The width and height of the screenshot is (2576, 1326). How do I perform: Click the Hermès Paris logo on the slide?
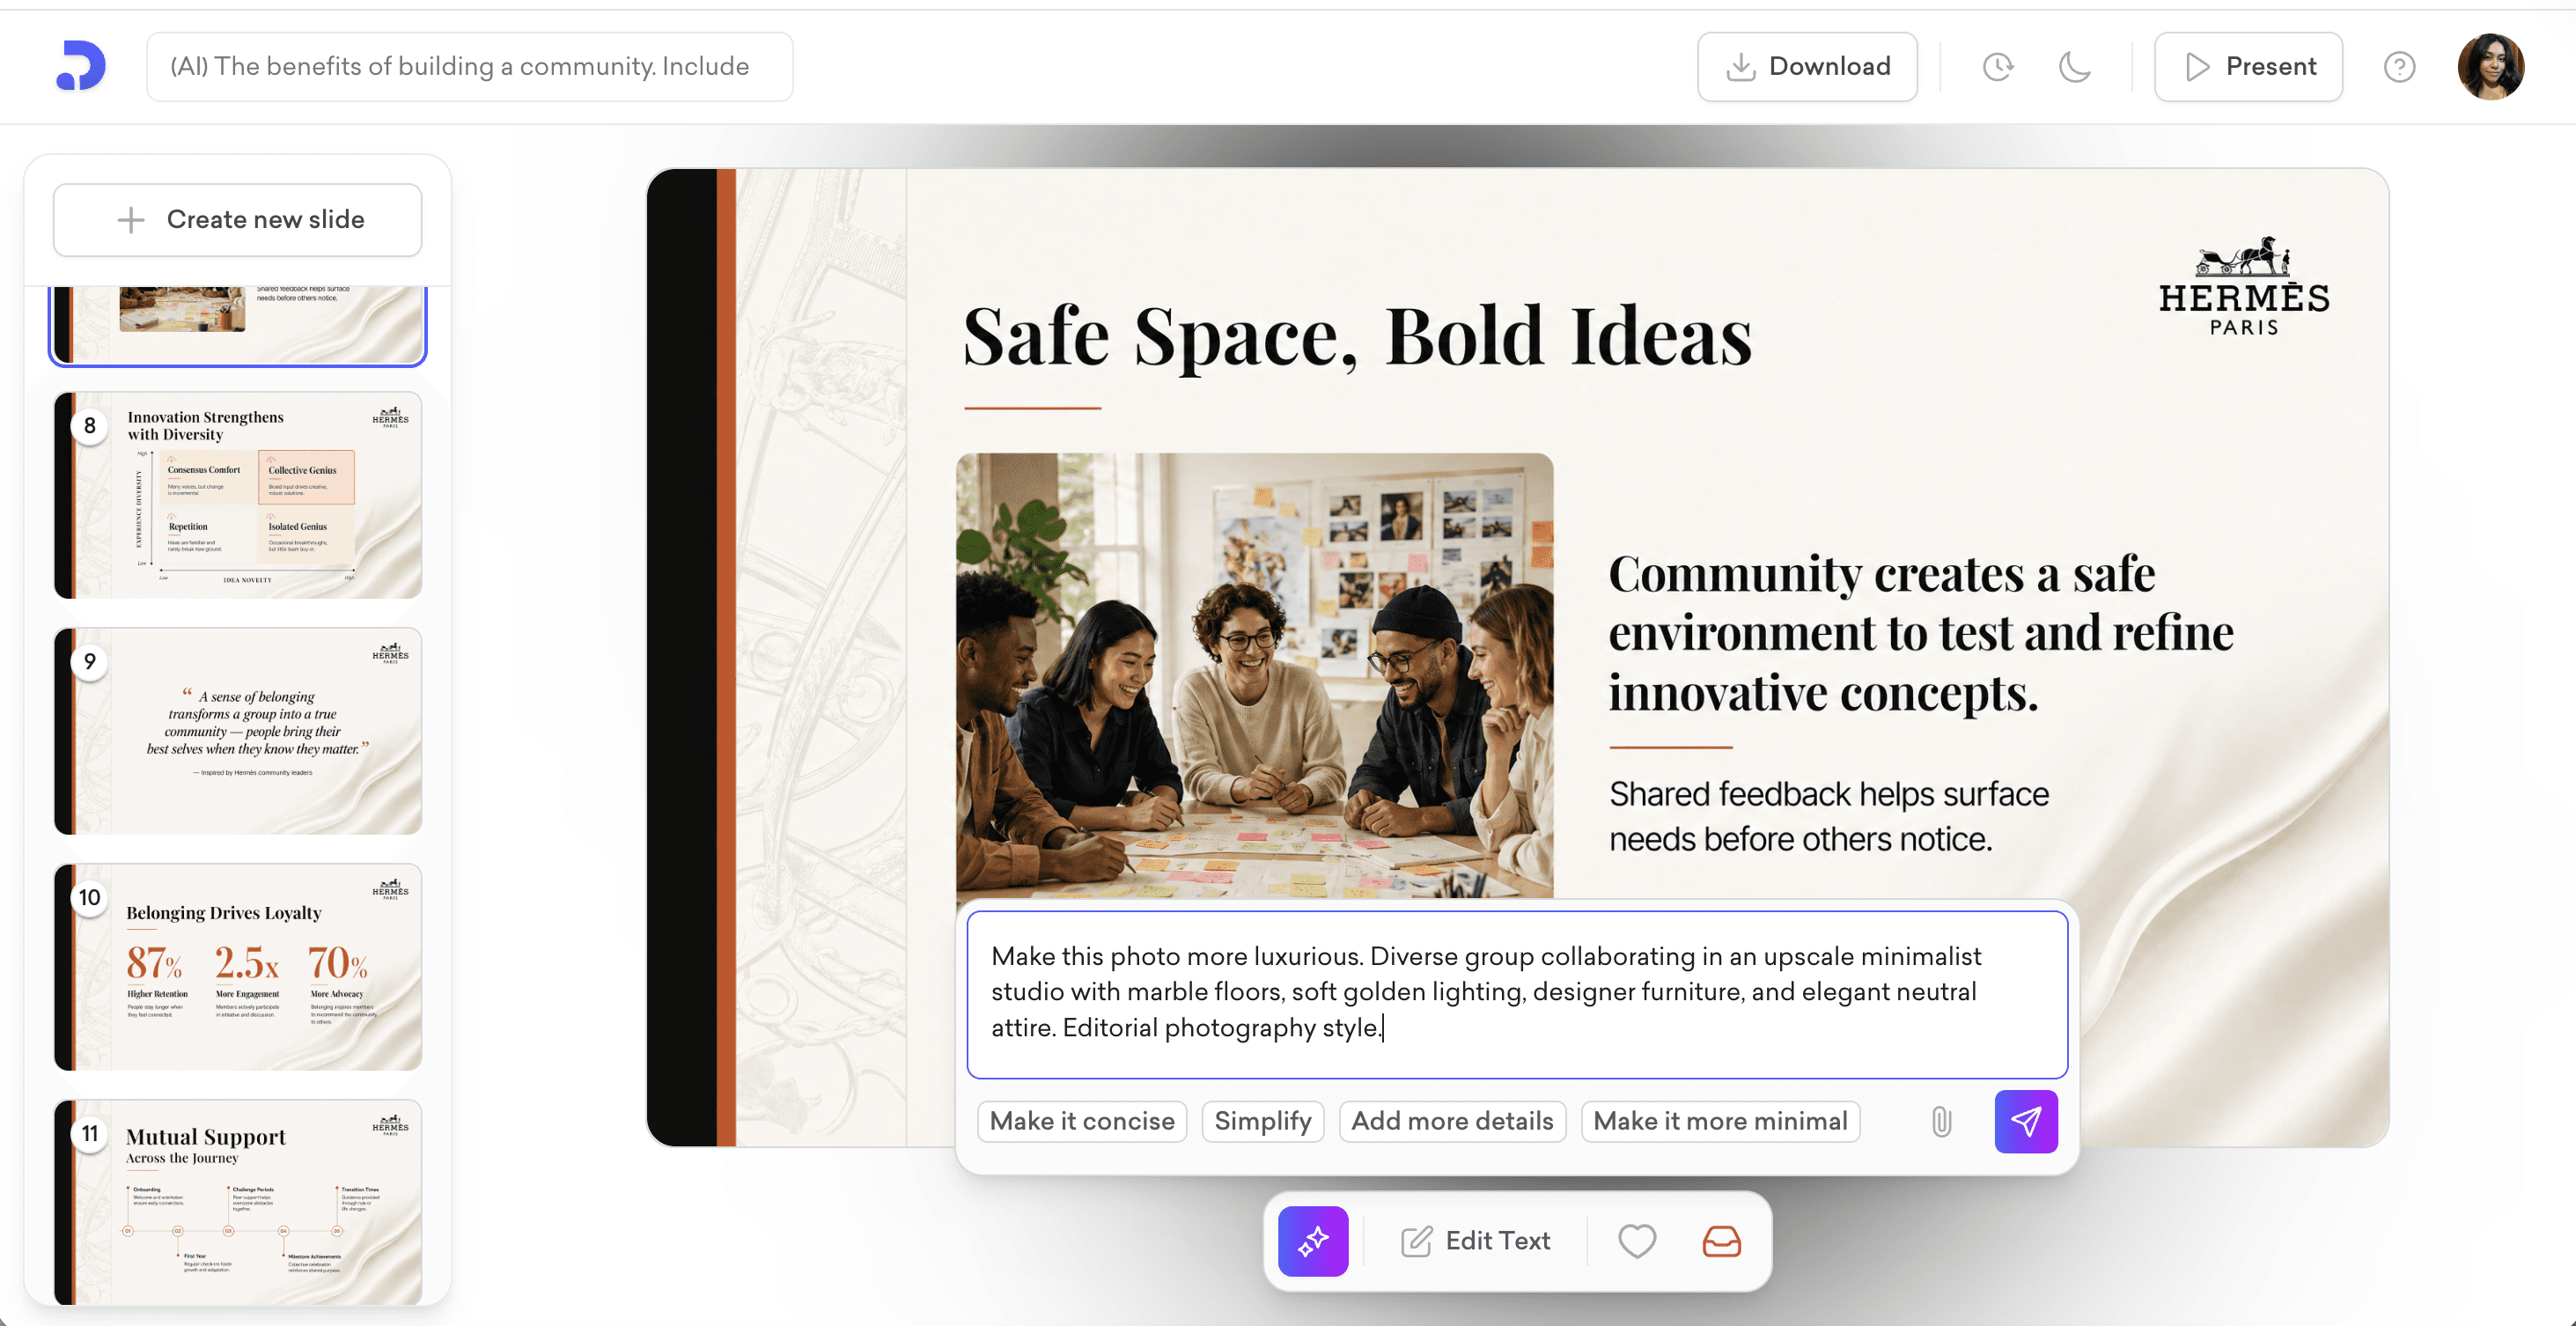pos(2244,287)
